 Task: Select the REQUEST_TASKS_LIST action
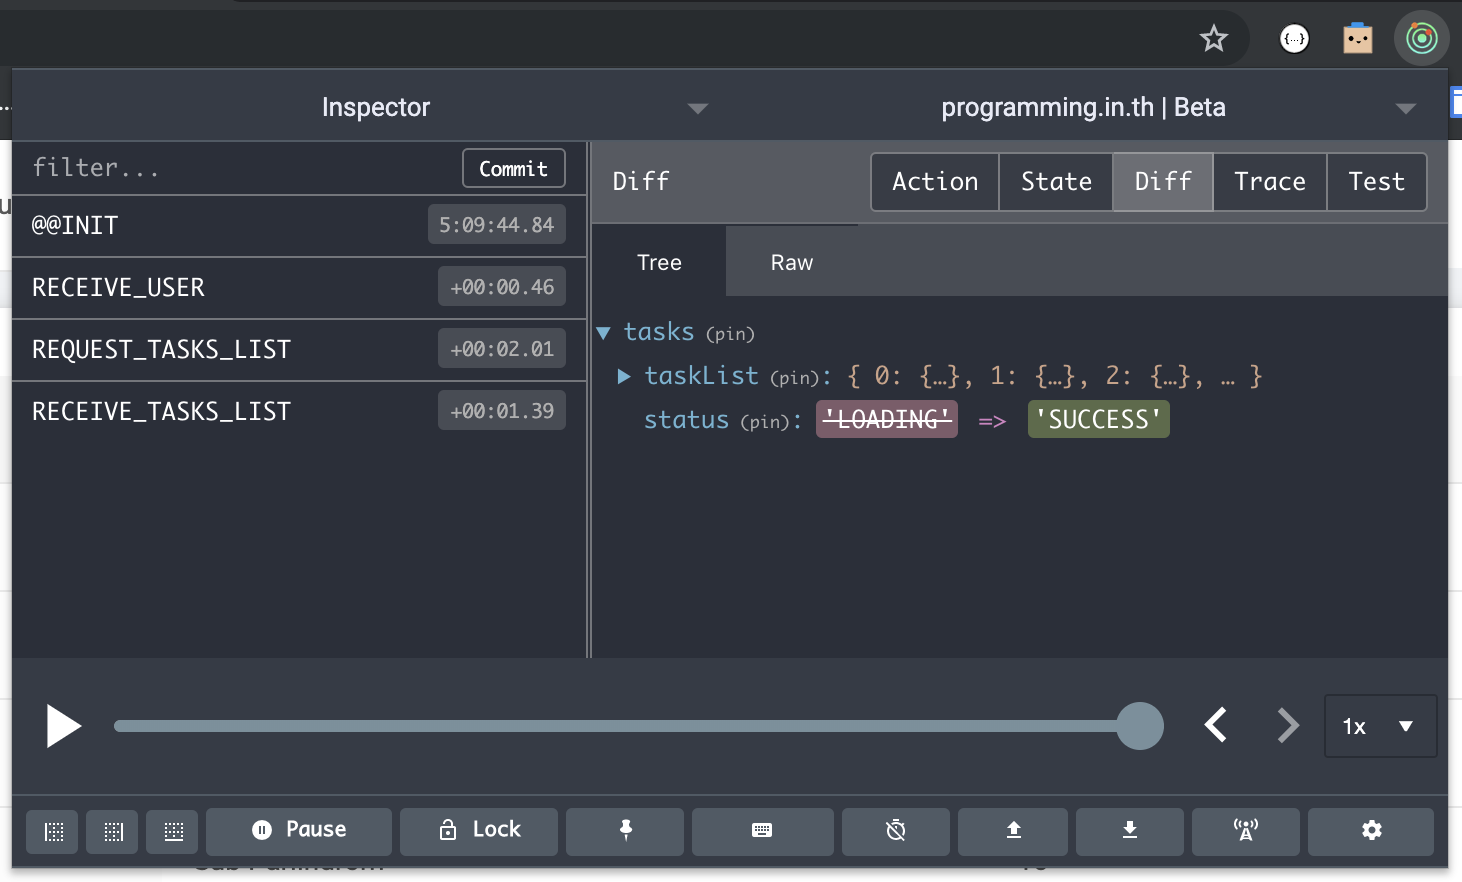point(299,350)
